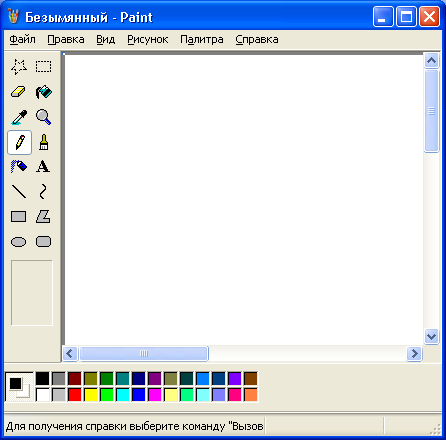Click the vertical scrollbar thumb
Screen dimensions: 446x440
coord(431,111)
